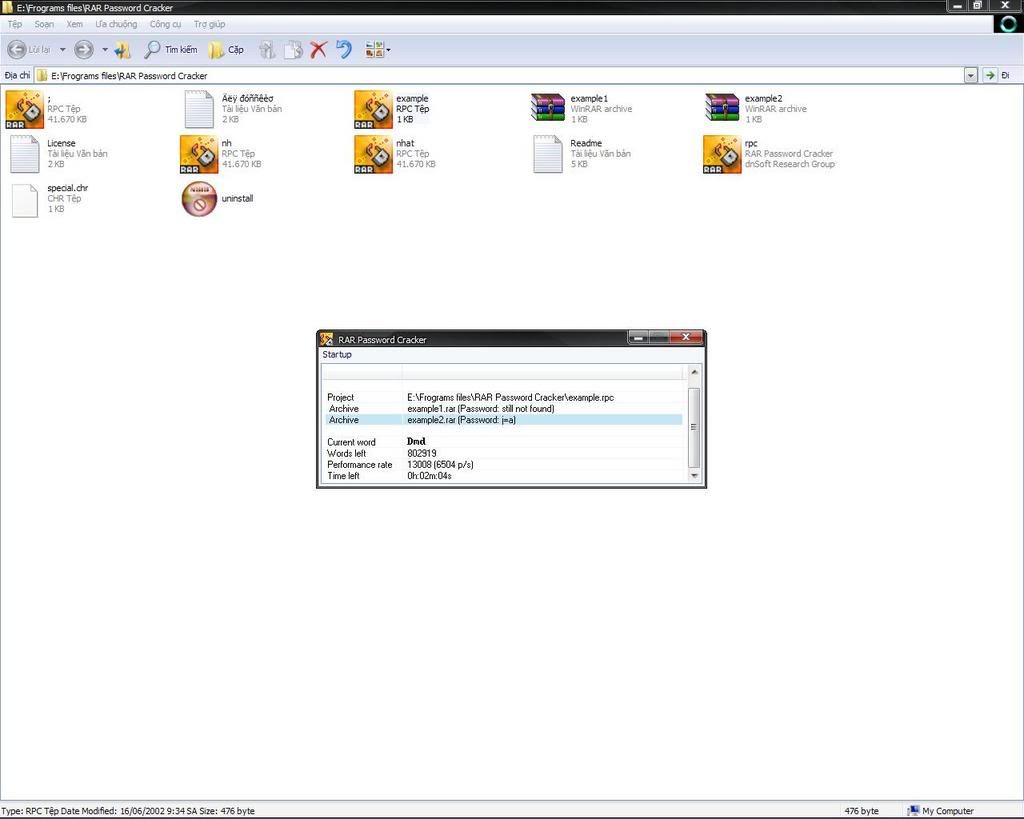This screenshot has width=1024, height=819.
Task: Select the rpc application icon
Action: point(722,154)
